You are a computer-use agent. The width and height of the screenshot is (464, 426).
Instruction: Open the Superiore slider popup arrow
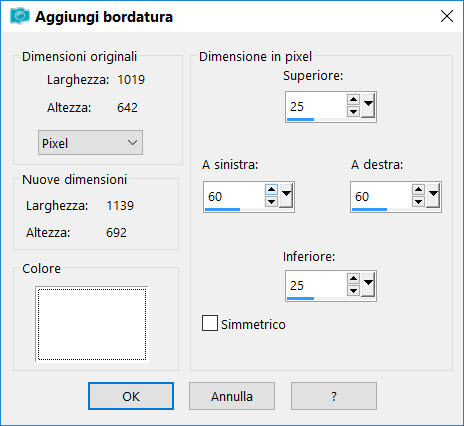(x=368, y=106)
